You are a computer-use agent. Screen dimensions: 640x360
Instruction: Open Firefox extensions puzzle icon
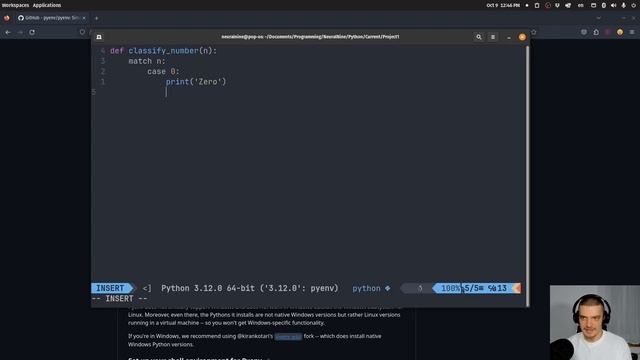(596, 32)
